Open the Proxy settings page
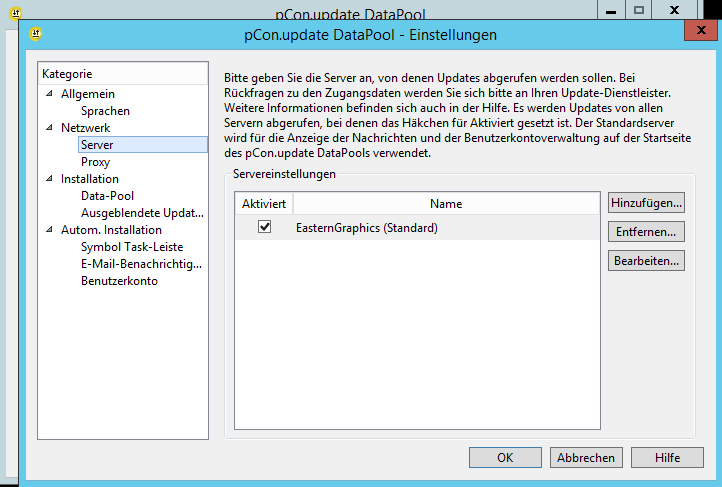 coord(95,162)
